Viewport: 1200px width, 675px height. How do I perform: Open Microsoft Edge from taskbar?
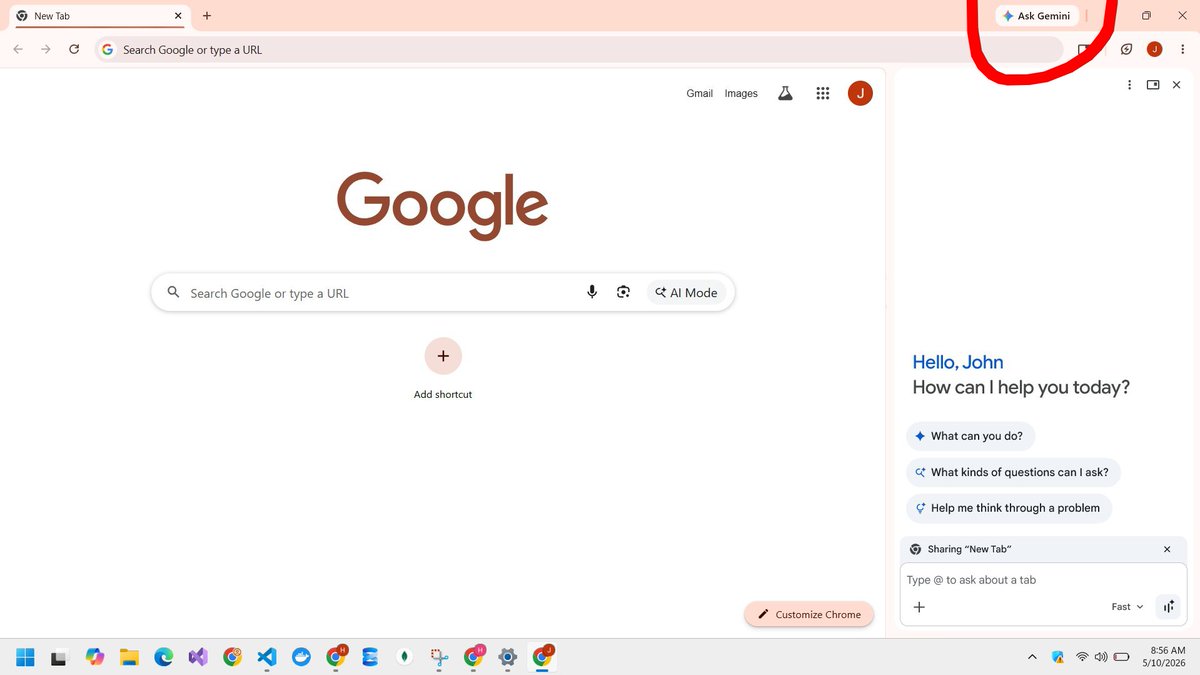coord(164,657)
